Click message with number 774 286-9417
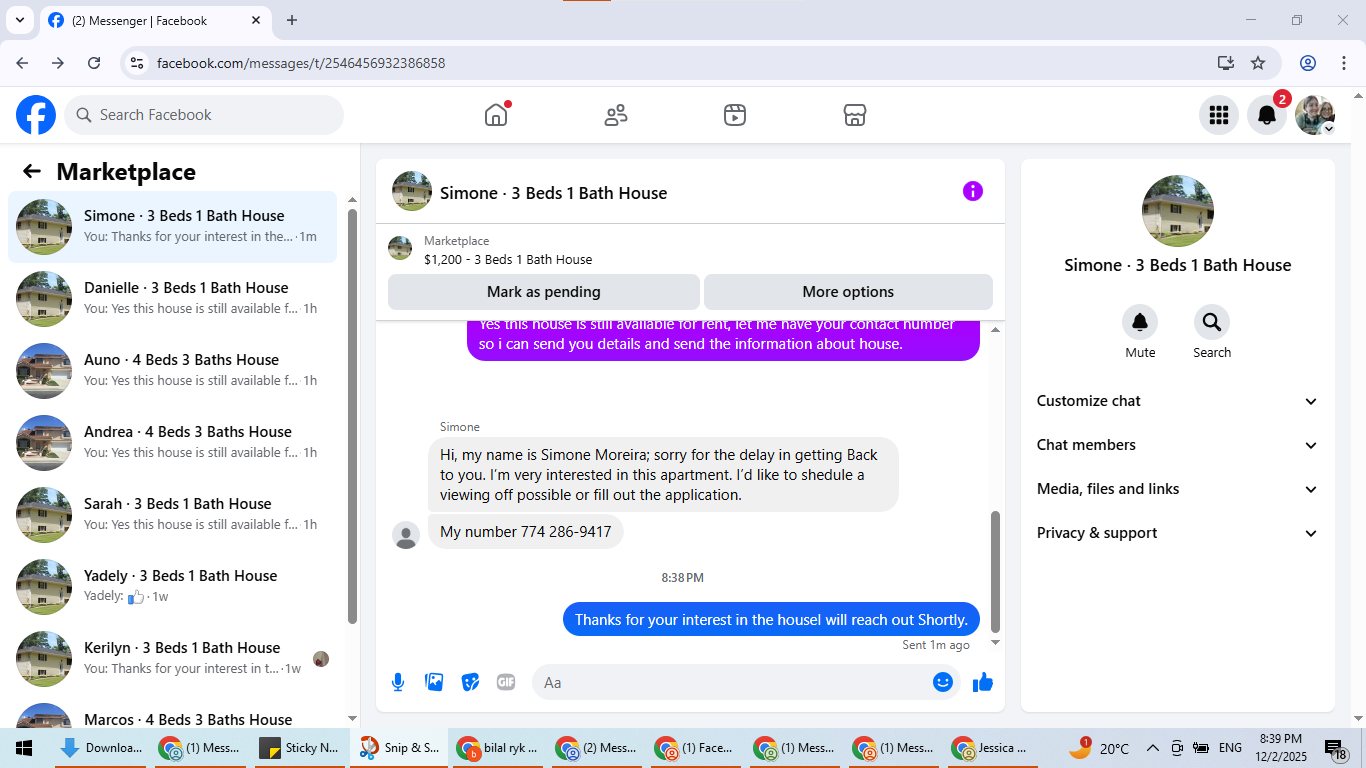The height and width of the screenshot is (768, 1366). coord(526,532)
